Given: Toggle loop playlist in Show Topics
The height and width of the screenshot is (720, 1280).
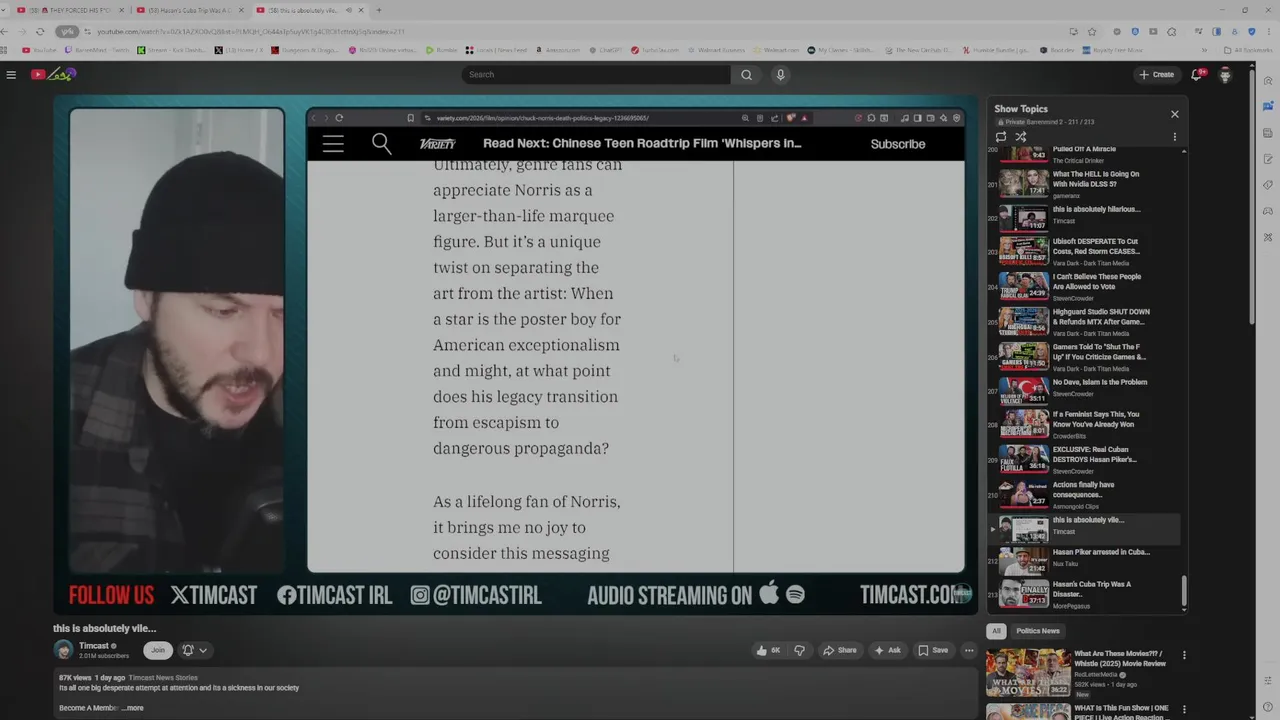Looking at the screenshot, I should click(1001, 137).
